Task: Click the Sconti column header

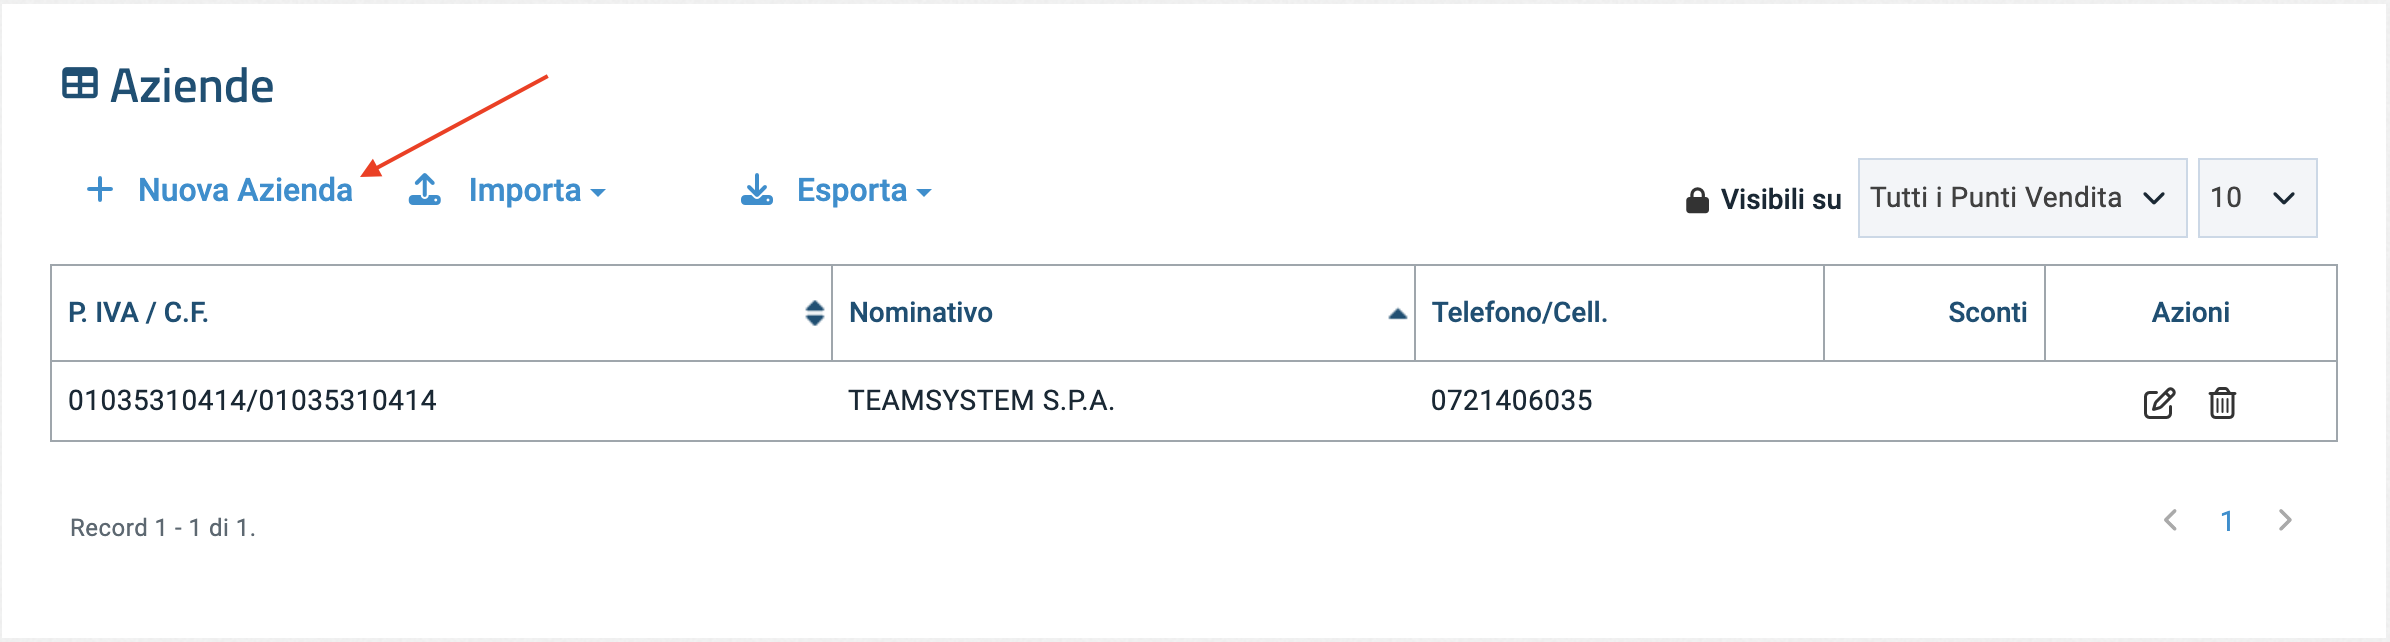Action: pyautogui.click(x=1987, y=313)
